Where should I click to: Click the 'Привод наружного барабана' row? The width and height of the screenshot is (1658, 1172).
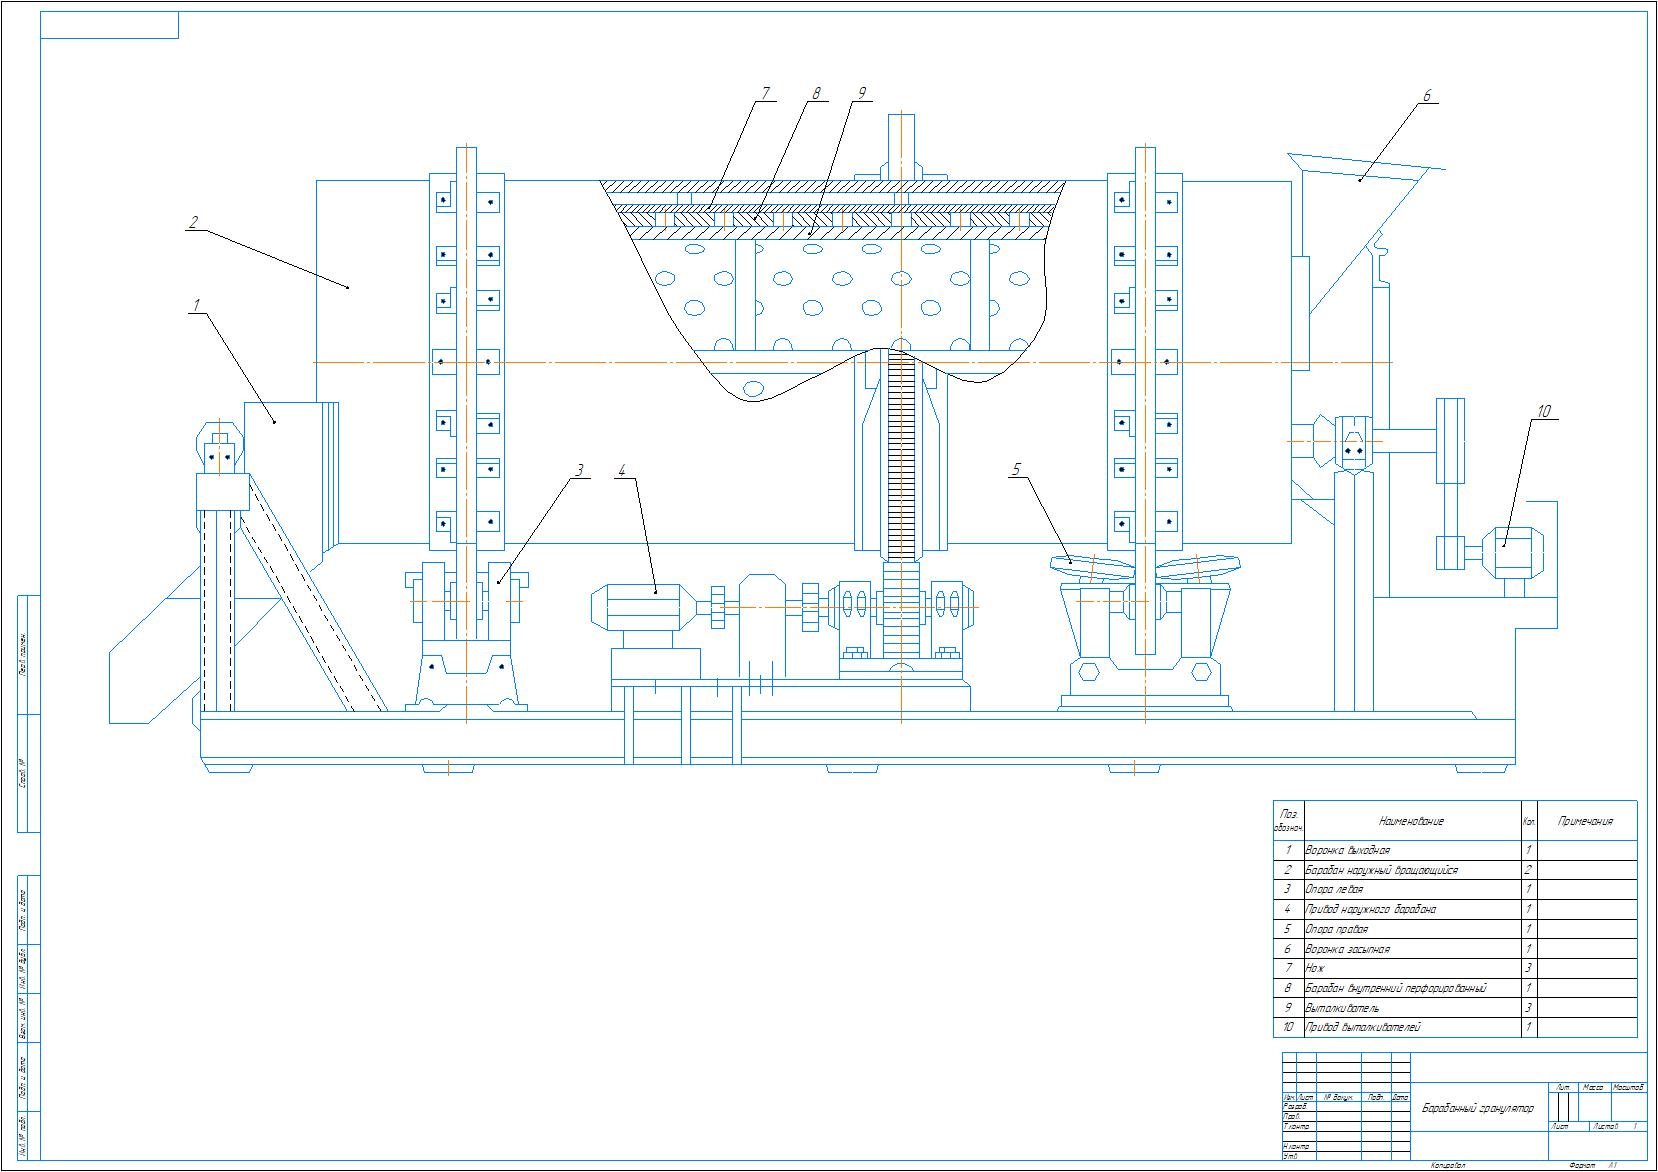[1370, 909]
